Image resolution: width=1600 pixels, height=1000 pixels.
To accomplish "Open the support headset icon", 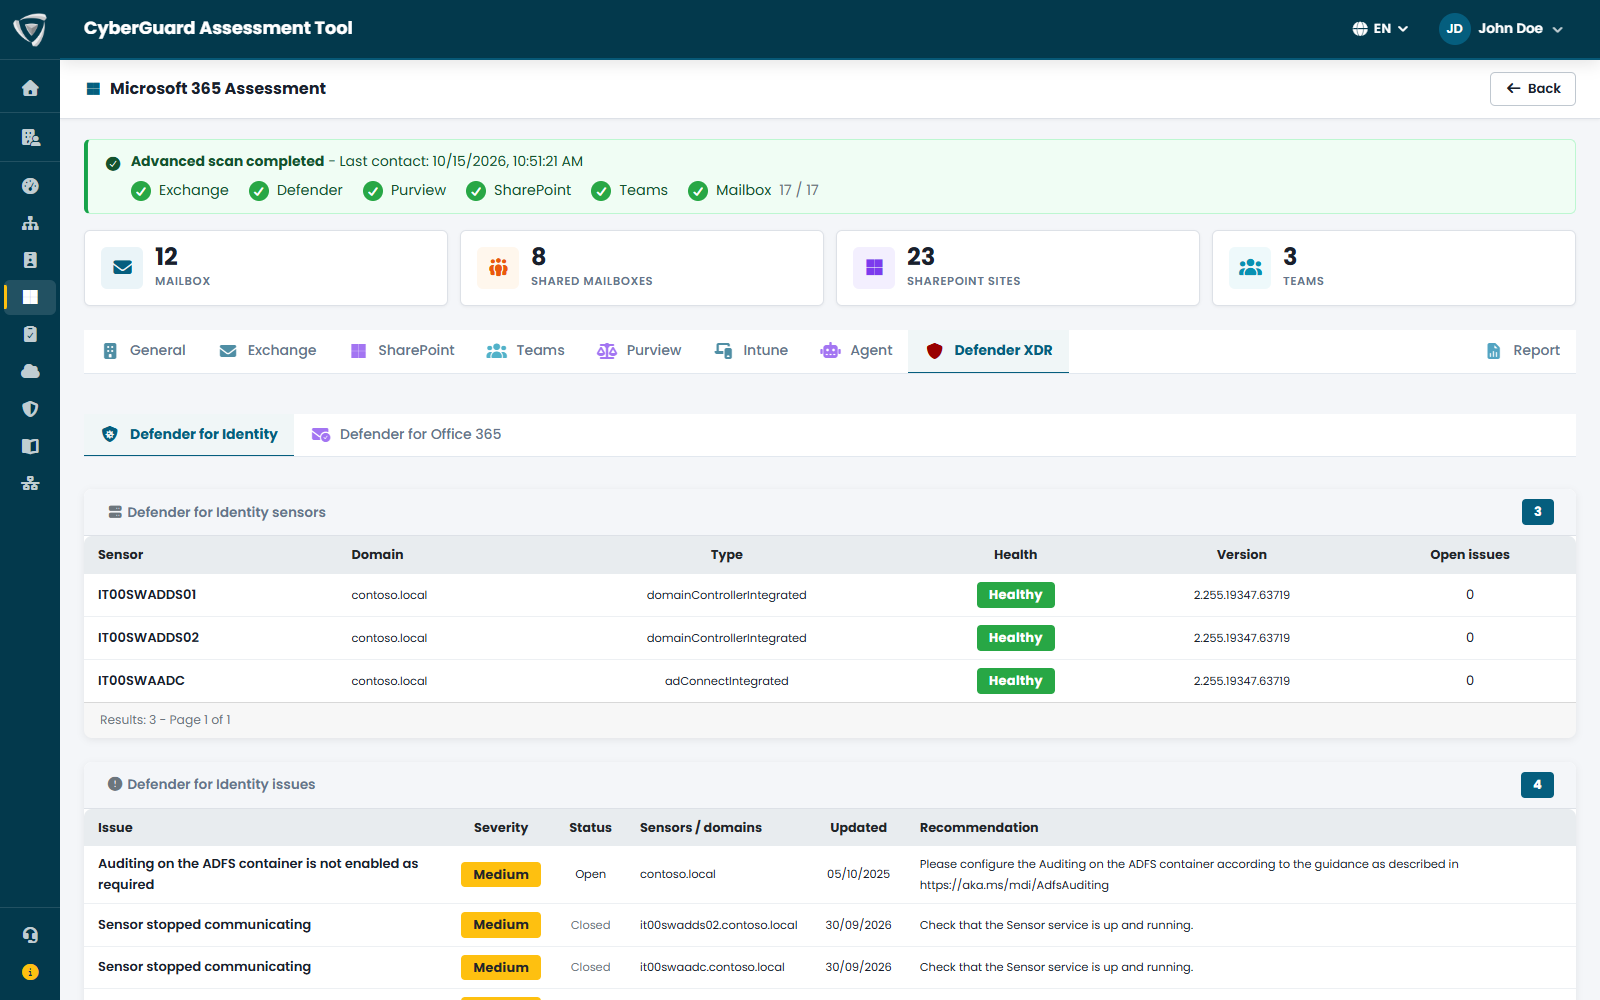I will pyautogui.click(x=30, y=935).
